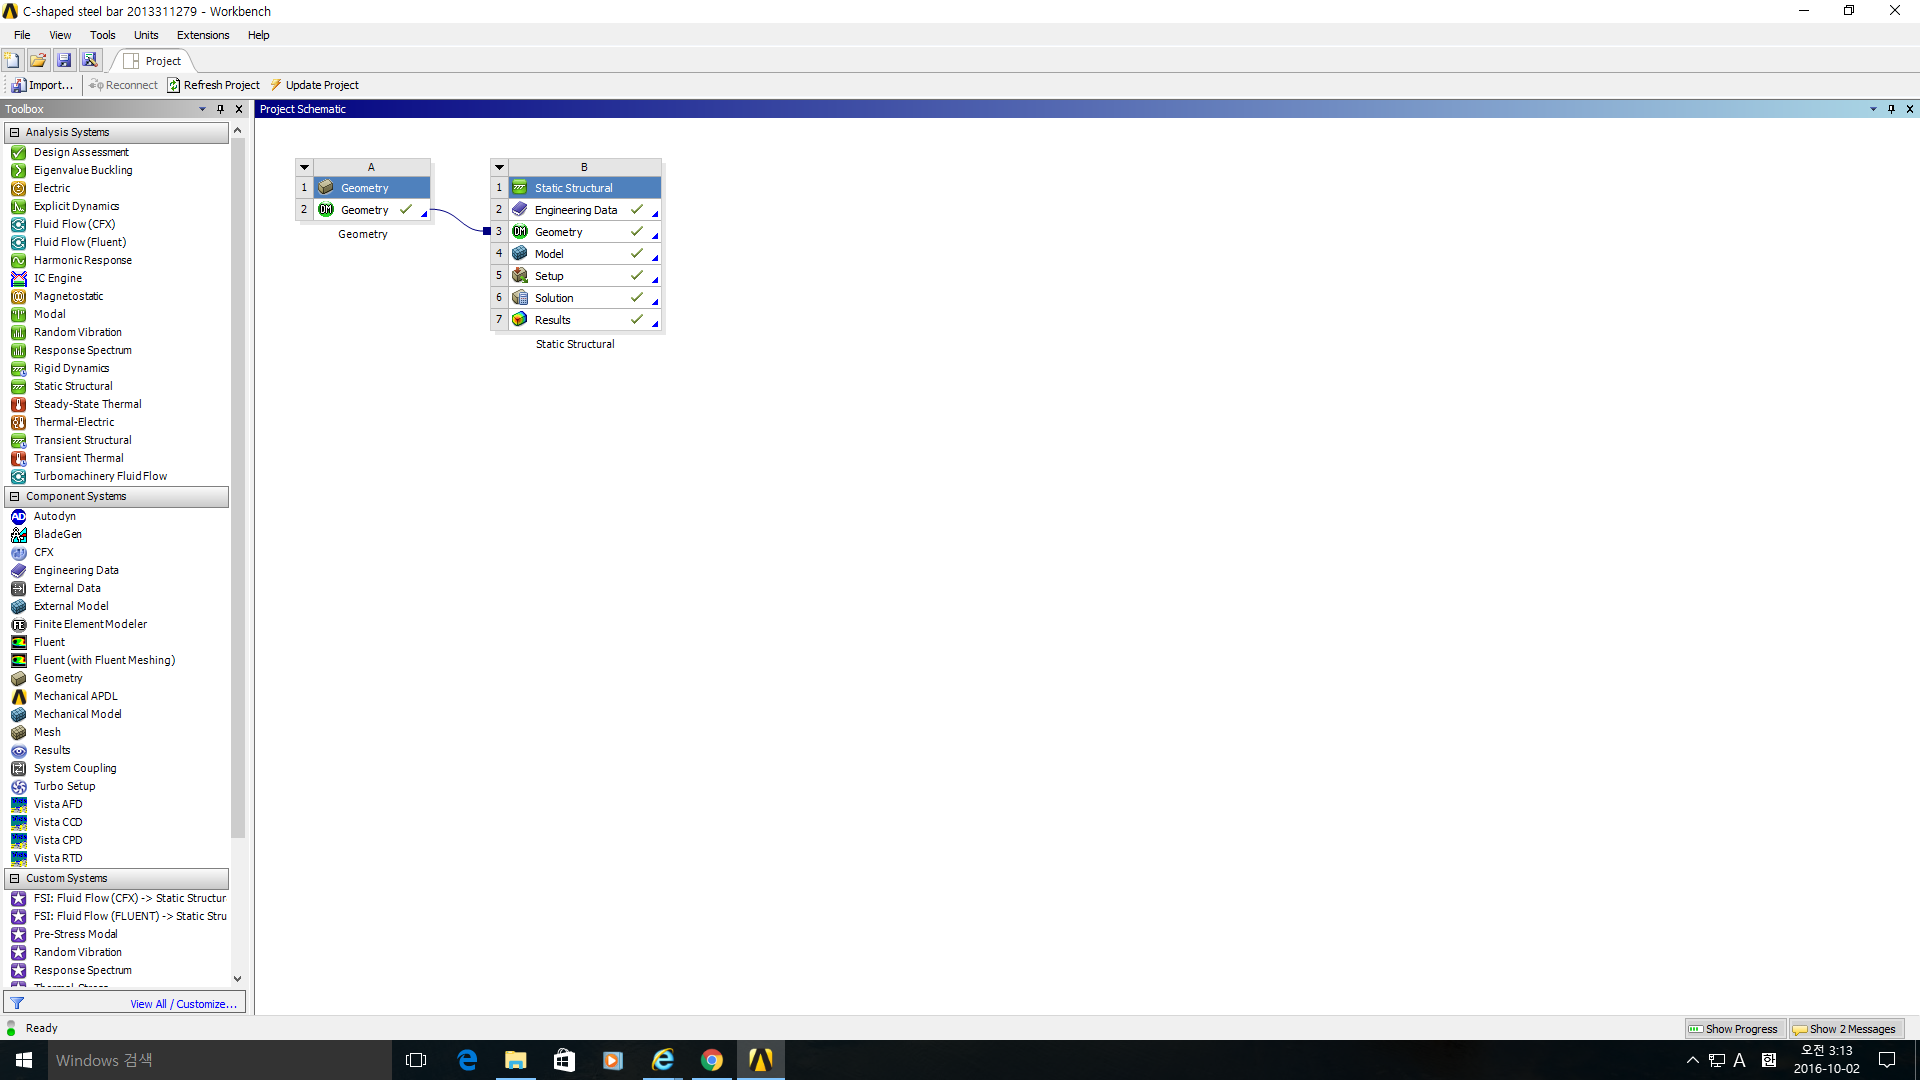Open dropdown arrow of system A header
Screen dimensions: 1920x1080
305,167
